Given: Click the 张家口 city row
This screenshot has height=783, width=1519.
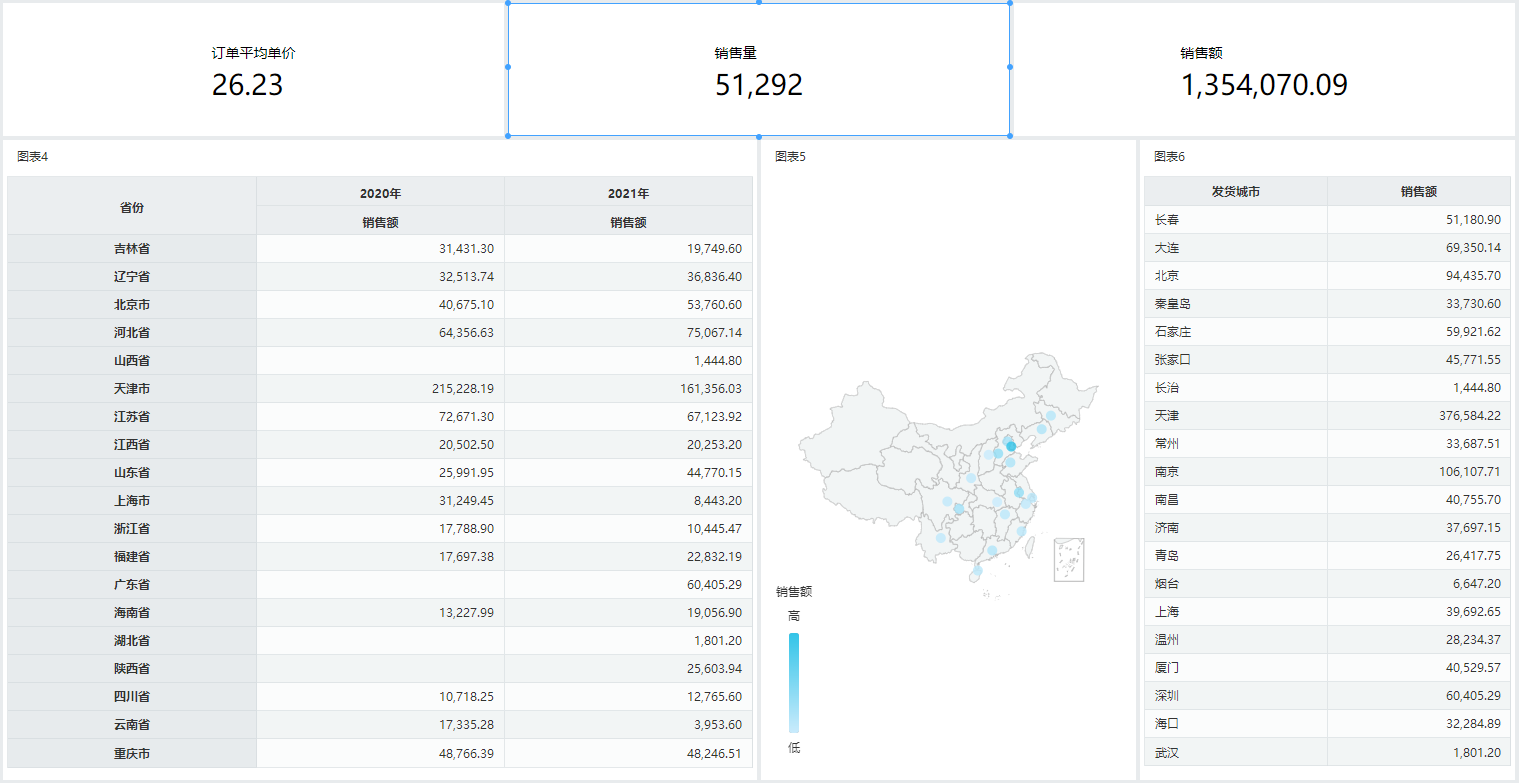Looking at the screenshot, I should click(1327, 360).
